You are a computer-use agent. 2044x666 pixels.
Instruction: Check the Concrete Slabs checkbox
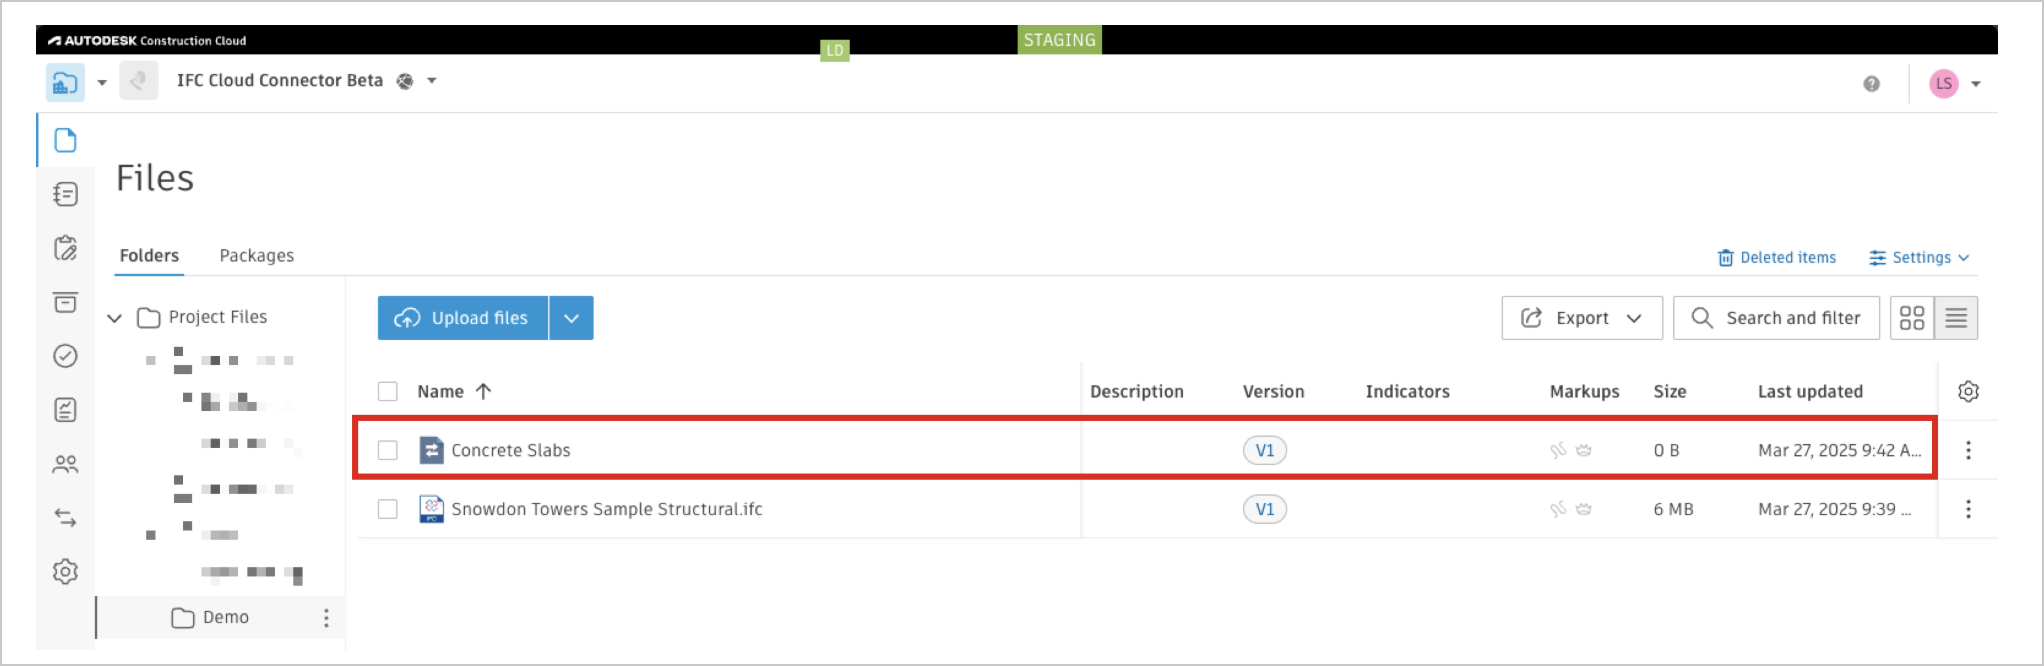pos(388,450)
